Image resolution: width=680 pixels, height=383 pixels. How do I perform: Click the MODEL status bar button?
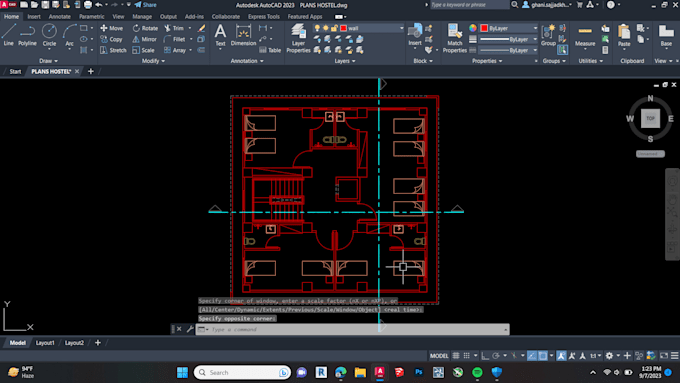tap(439, 356)
